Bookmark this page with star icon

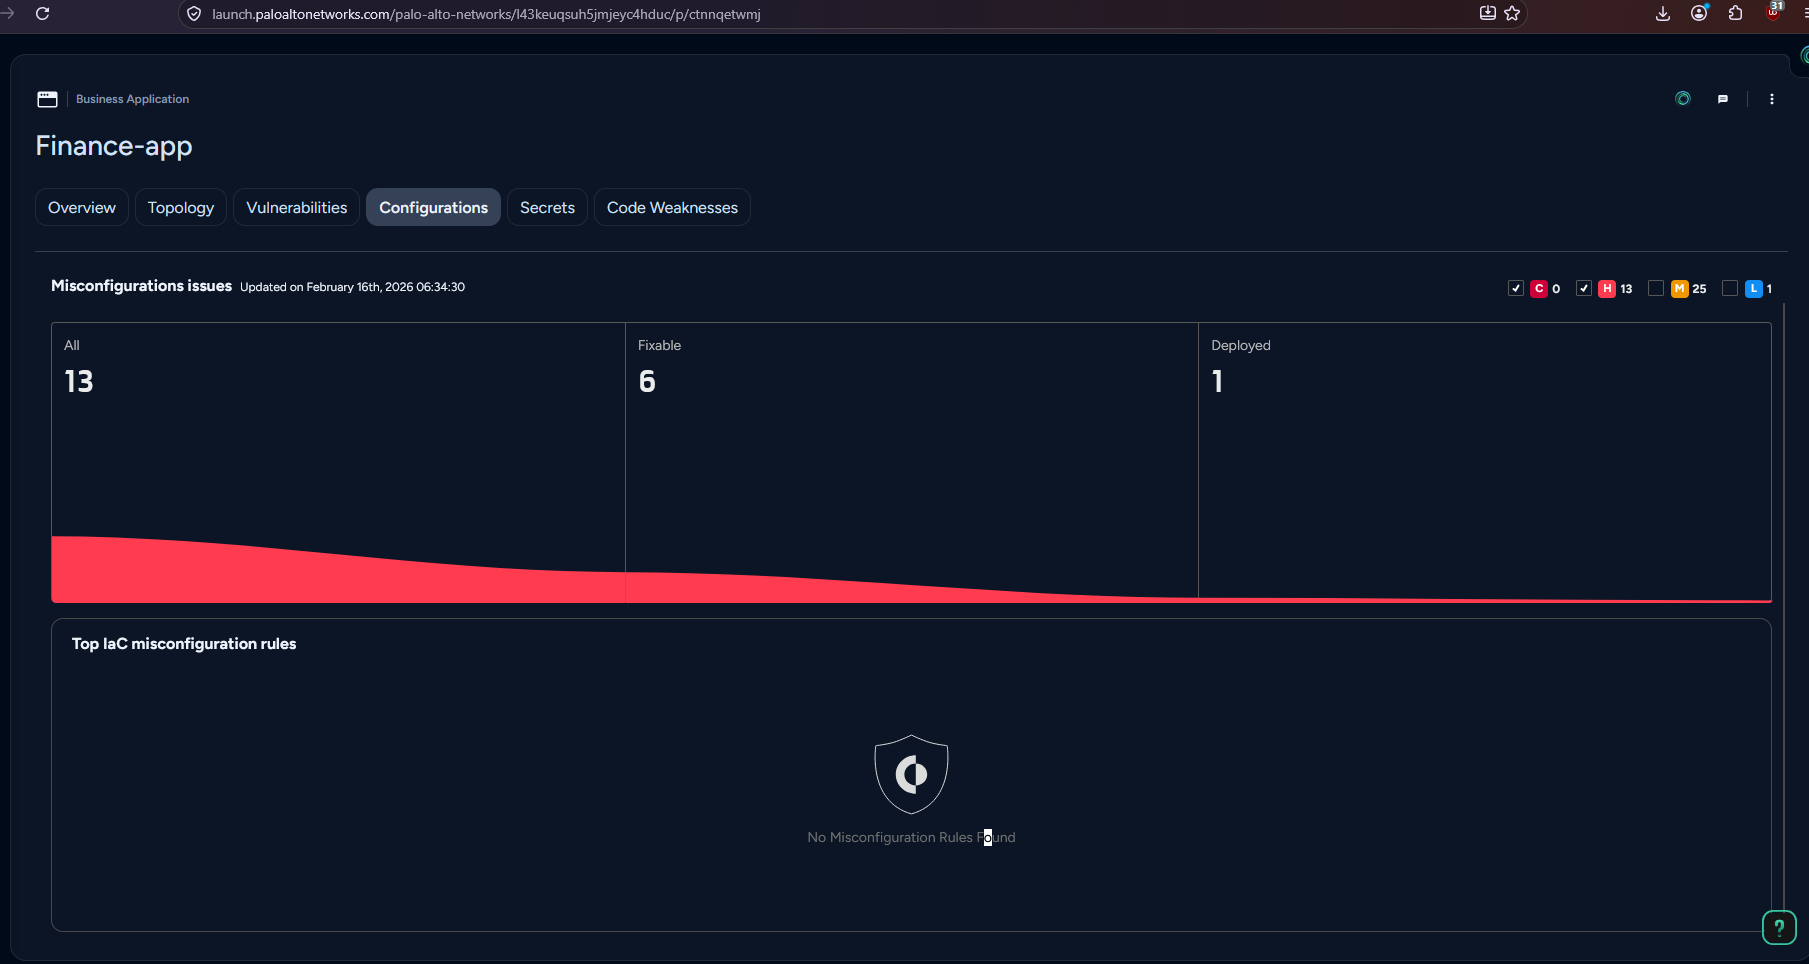1512,14
